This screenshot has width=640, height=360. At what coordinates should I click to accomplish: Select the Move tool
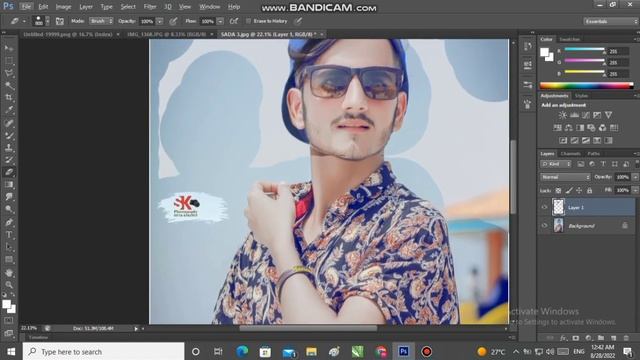(9, 48)
